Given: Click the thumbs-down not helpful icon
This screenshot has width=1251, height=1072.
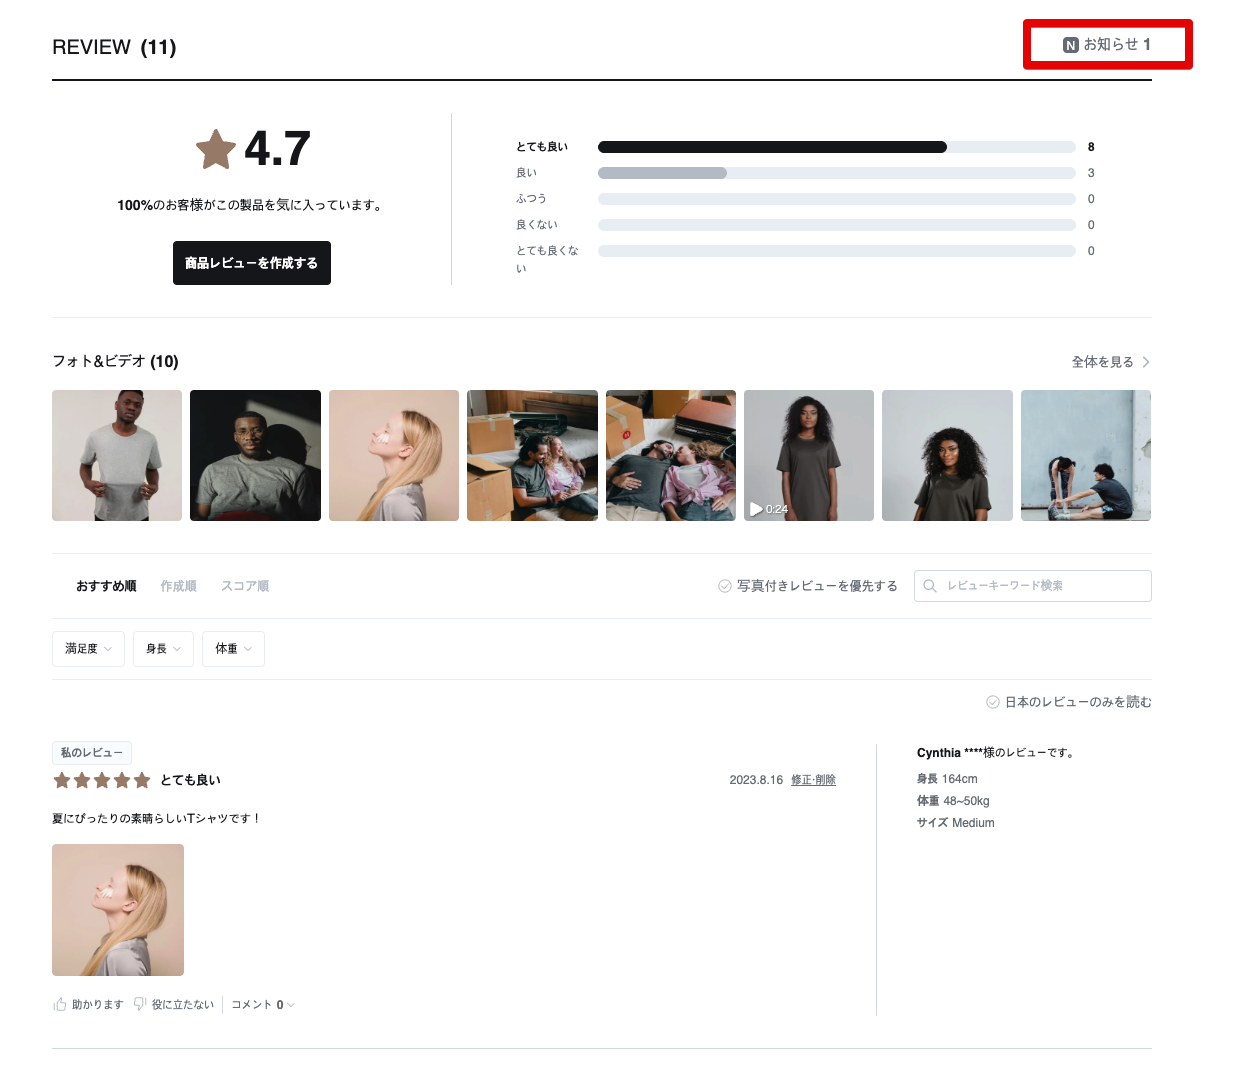Looking at the screenshot, I should tap(140, 1004).
